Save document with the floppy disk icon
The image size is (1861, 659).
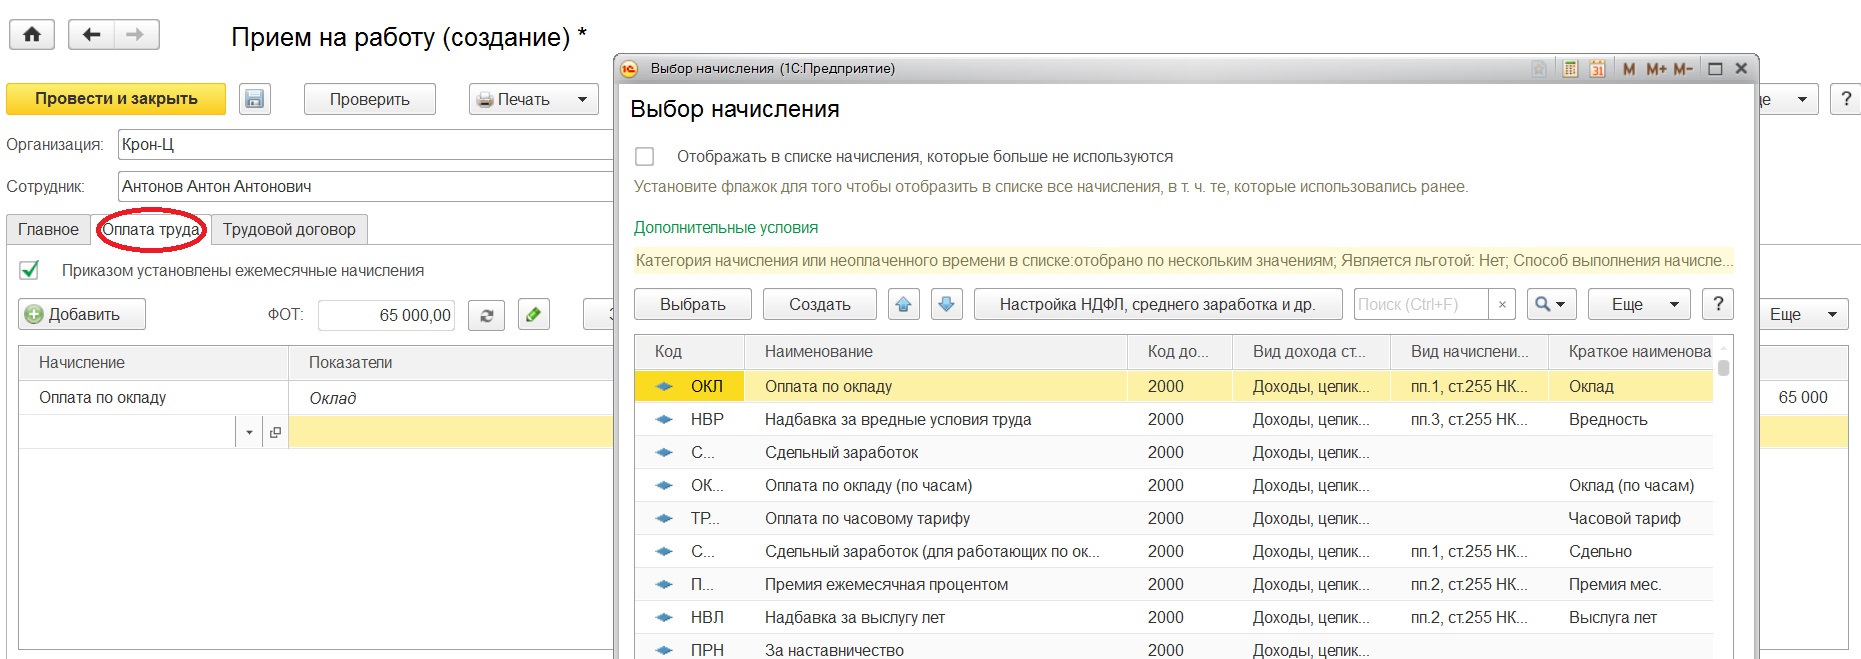(255, 99)
